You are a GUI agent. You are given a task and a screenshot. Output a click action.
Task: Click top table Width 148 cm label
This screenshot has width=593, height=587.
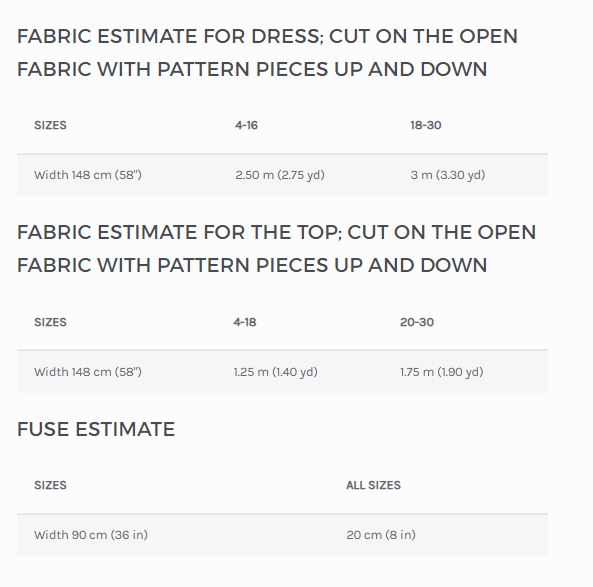(88, 372)
